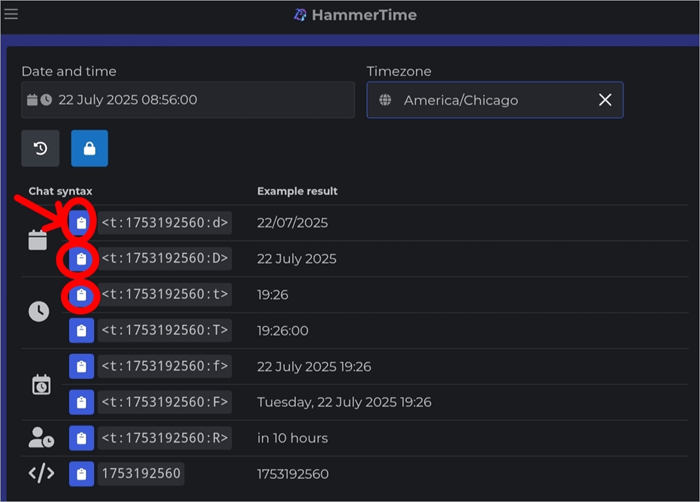Clear the timezone with the X button
Screen dimensions: 700x502
click(x=605, y=100)
